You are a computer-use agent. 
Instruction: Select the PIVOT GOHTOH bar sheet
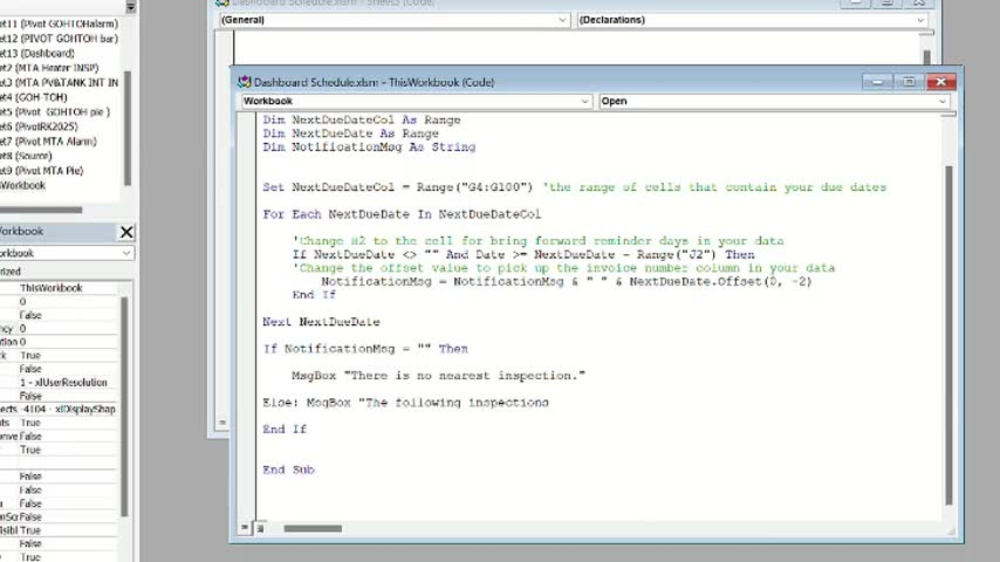point(59,38)
